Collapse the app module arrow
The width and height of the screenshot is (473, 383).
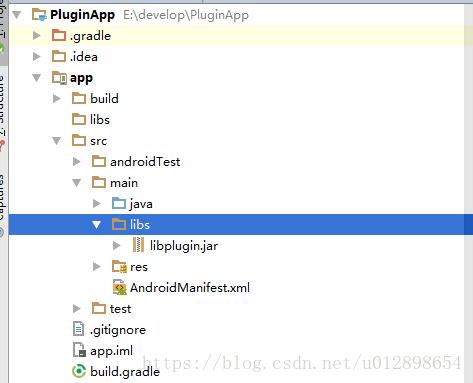pyautogui.click(x=37, y=78)
